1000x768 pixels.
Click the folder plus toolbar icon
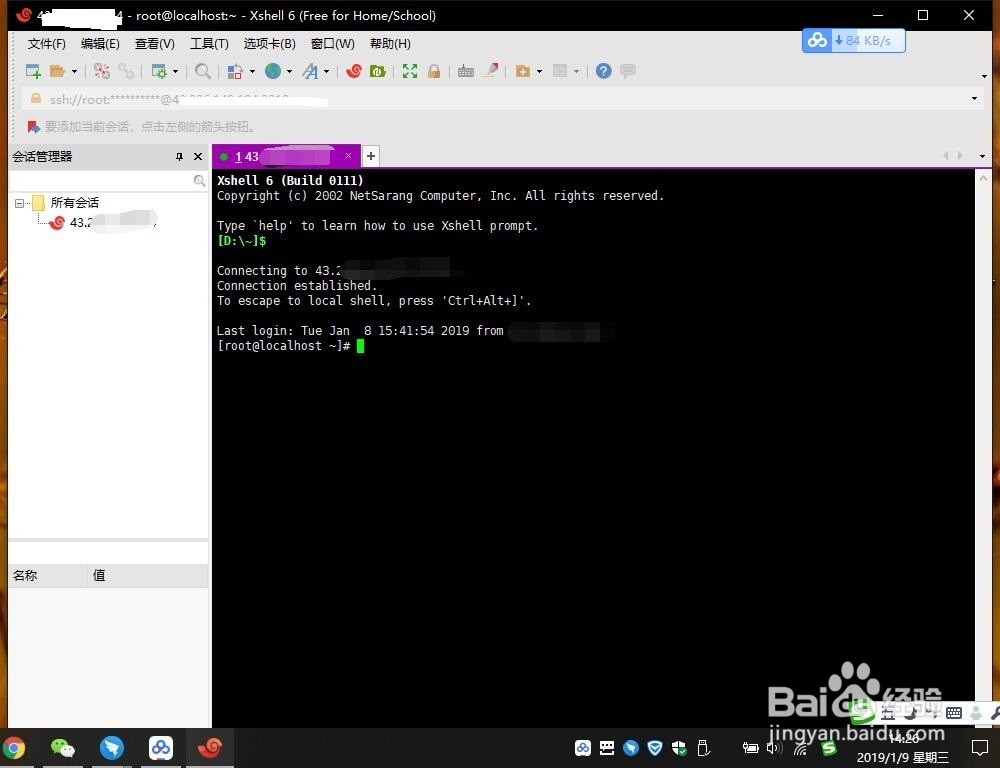[x=523, y=71]
